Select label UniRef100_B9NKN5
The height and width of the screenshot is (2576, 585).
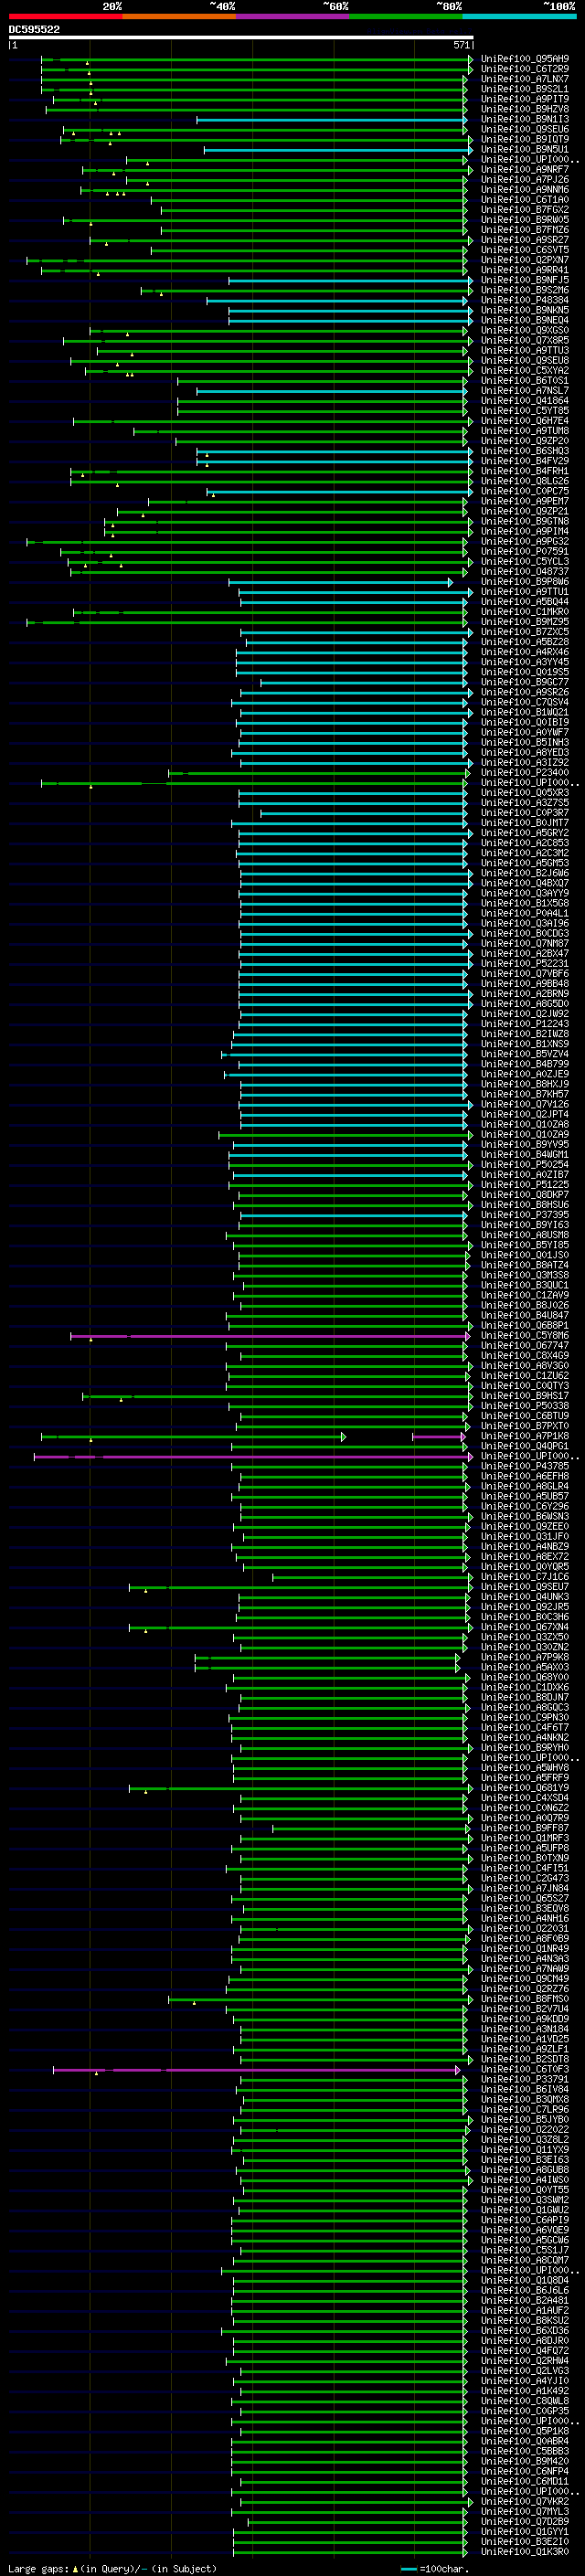524,310
